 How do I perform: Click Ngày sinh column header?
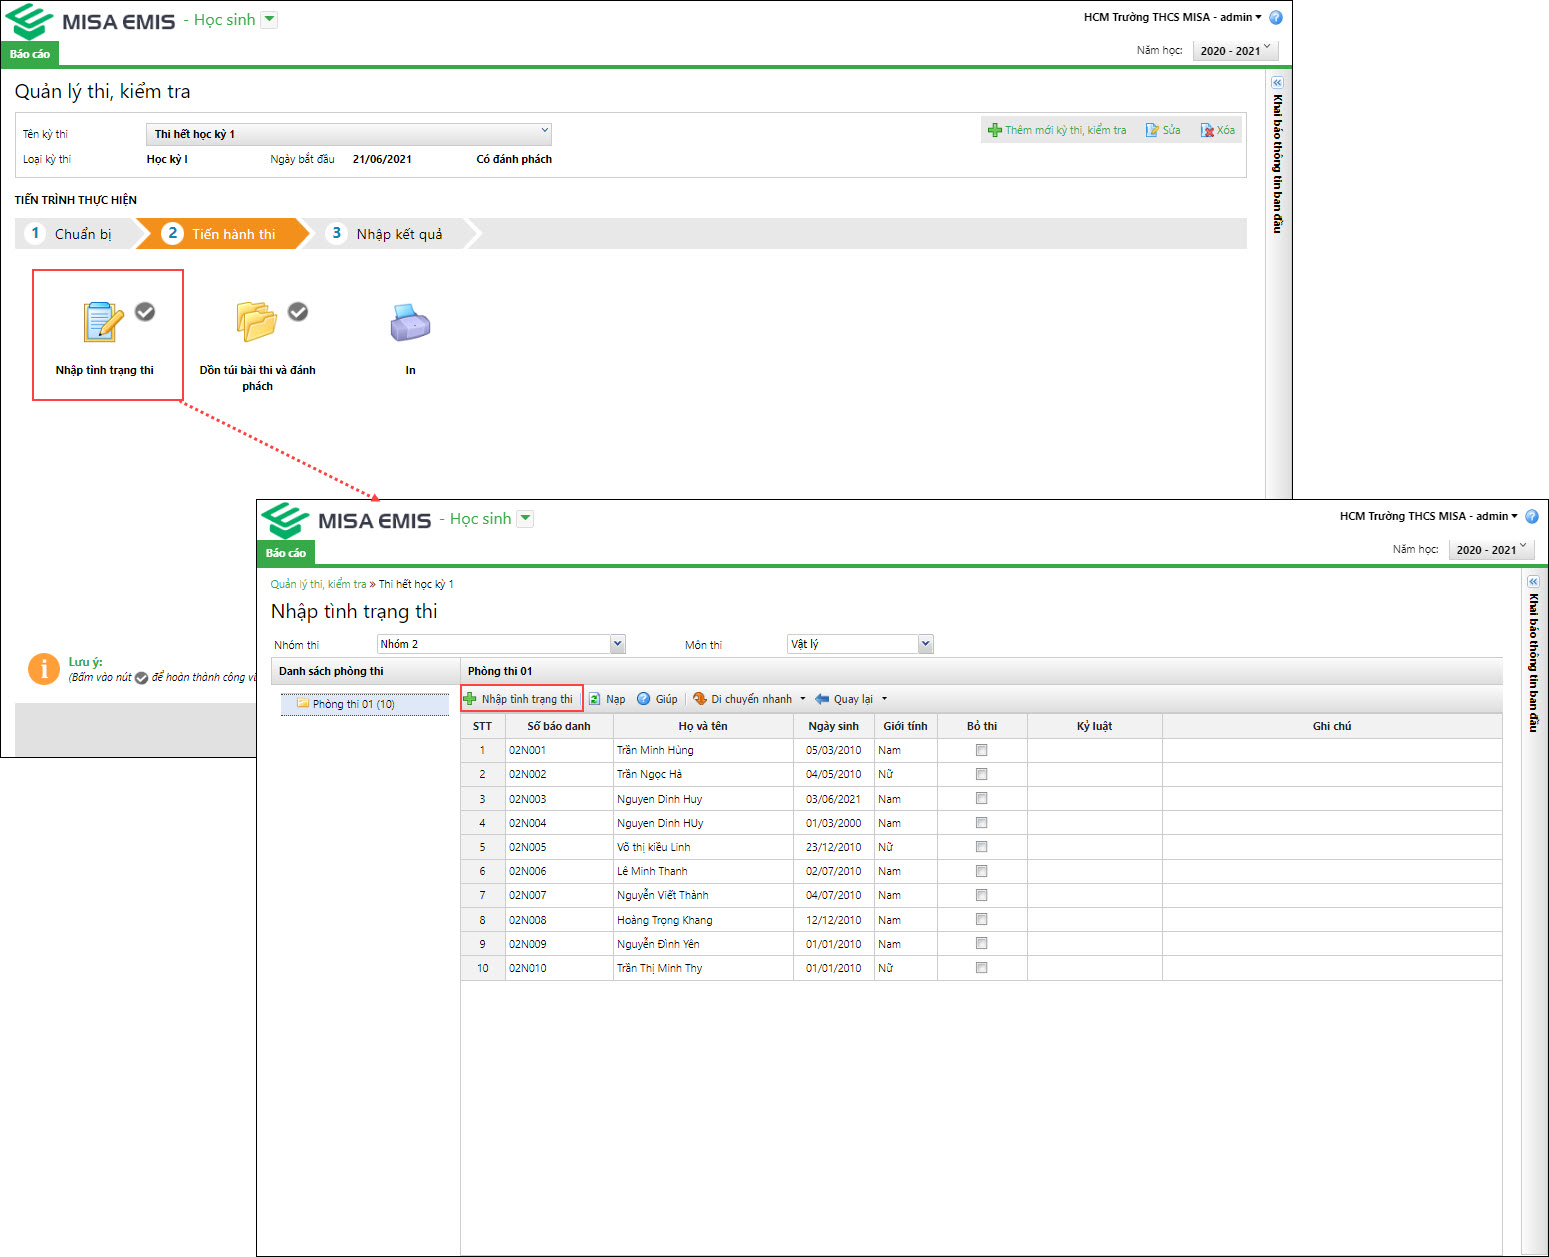(x=834, y=726)
